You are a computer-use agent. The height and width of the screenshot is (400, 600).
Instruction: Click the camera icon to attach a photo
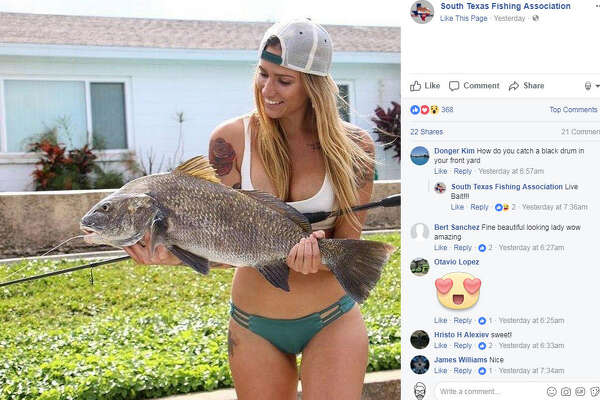(x=566, y=391)
